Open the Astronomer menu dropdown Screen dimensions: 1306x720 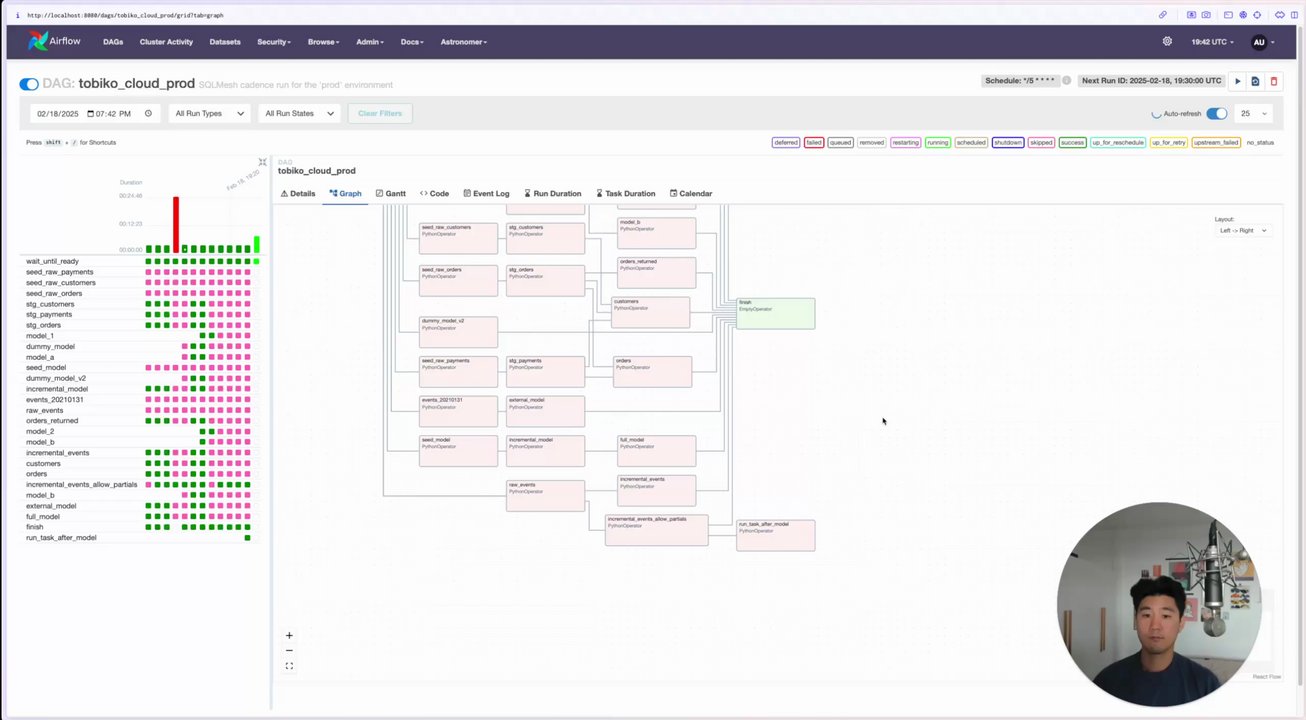click(464, 42)
